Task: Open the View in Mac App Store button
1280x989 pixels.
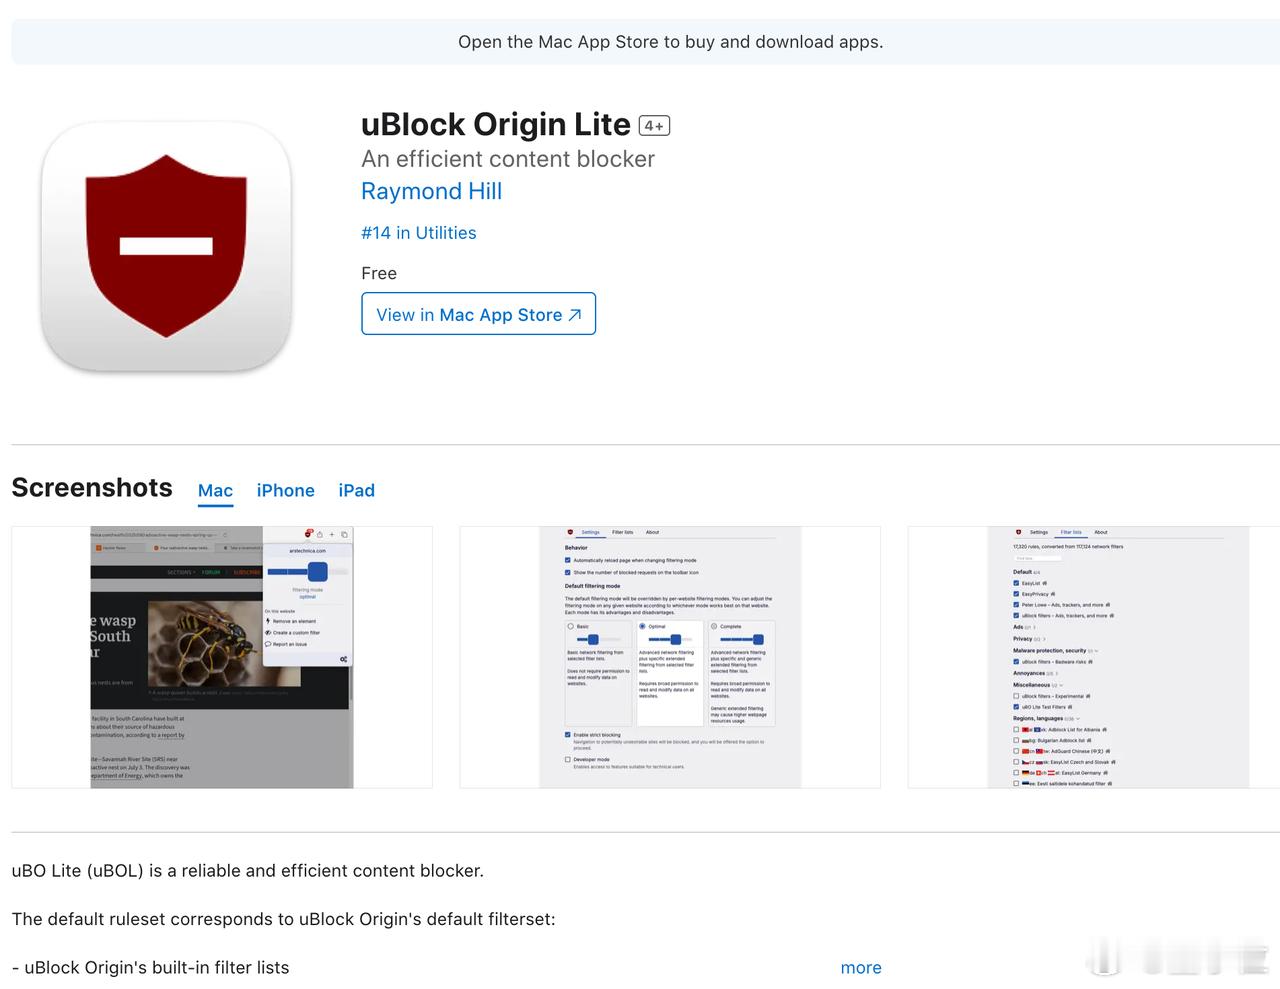Action: [478, 314]
